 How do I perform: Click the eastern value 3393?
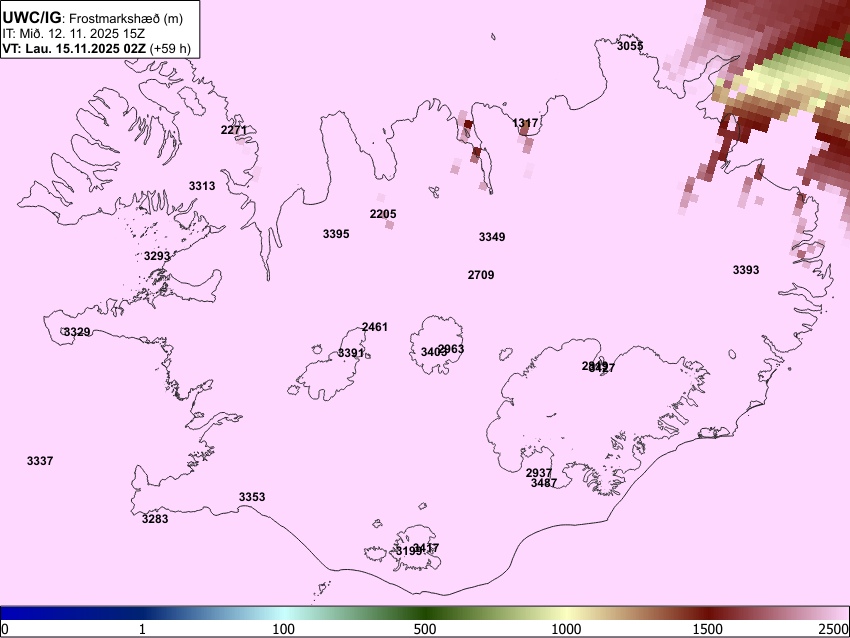tap(746, 270)
